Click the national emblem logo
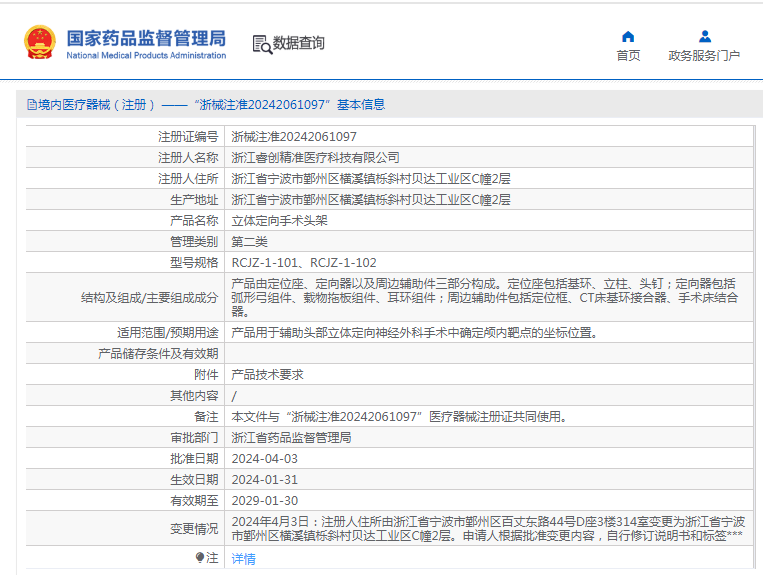The width and height of the screenshot is (763, 575). pyautogui.click(x=39, y=42)
